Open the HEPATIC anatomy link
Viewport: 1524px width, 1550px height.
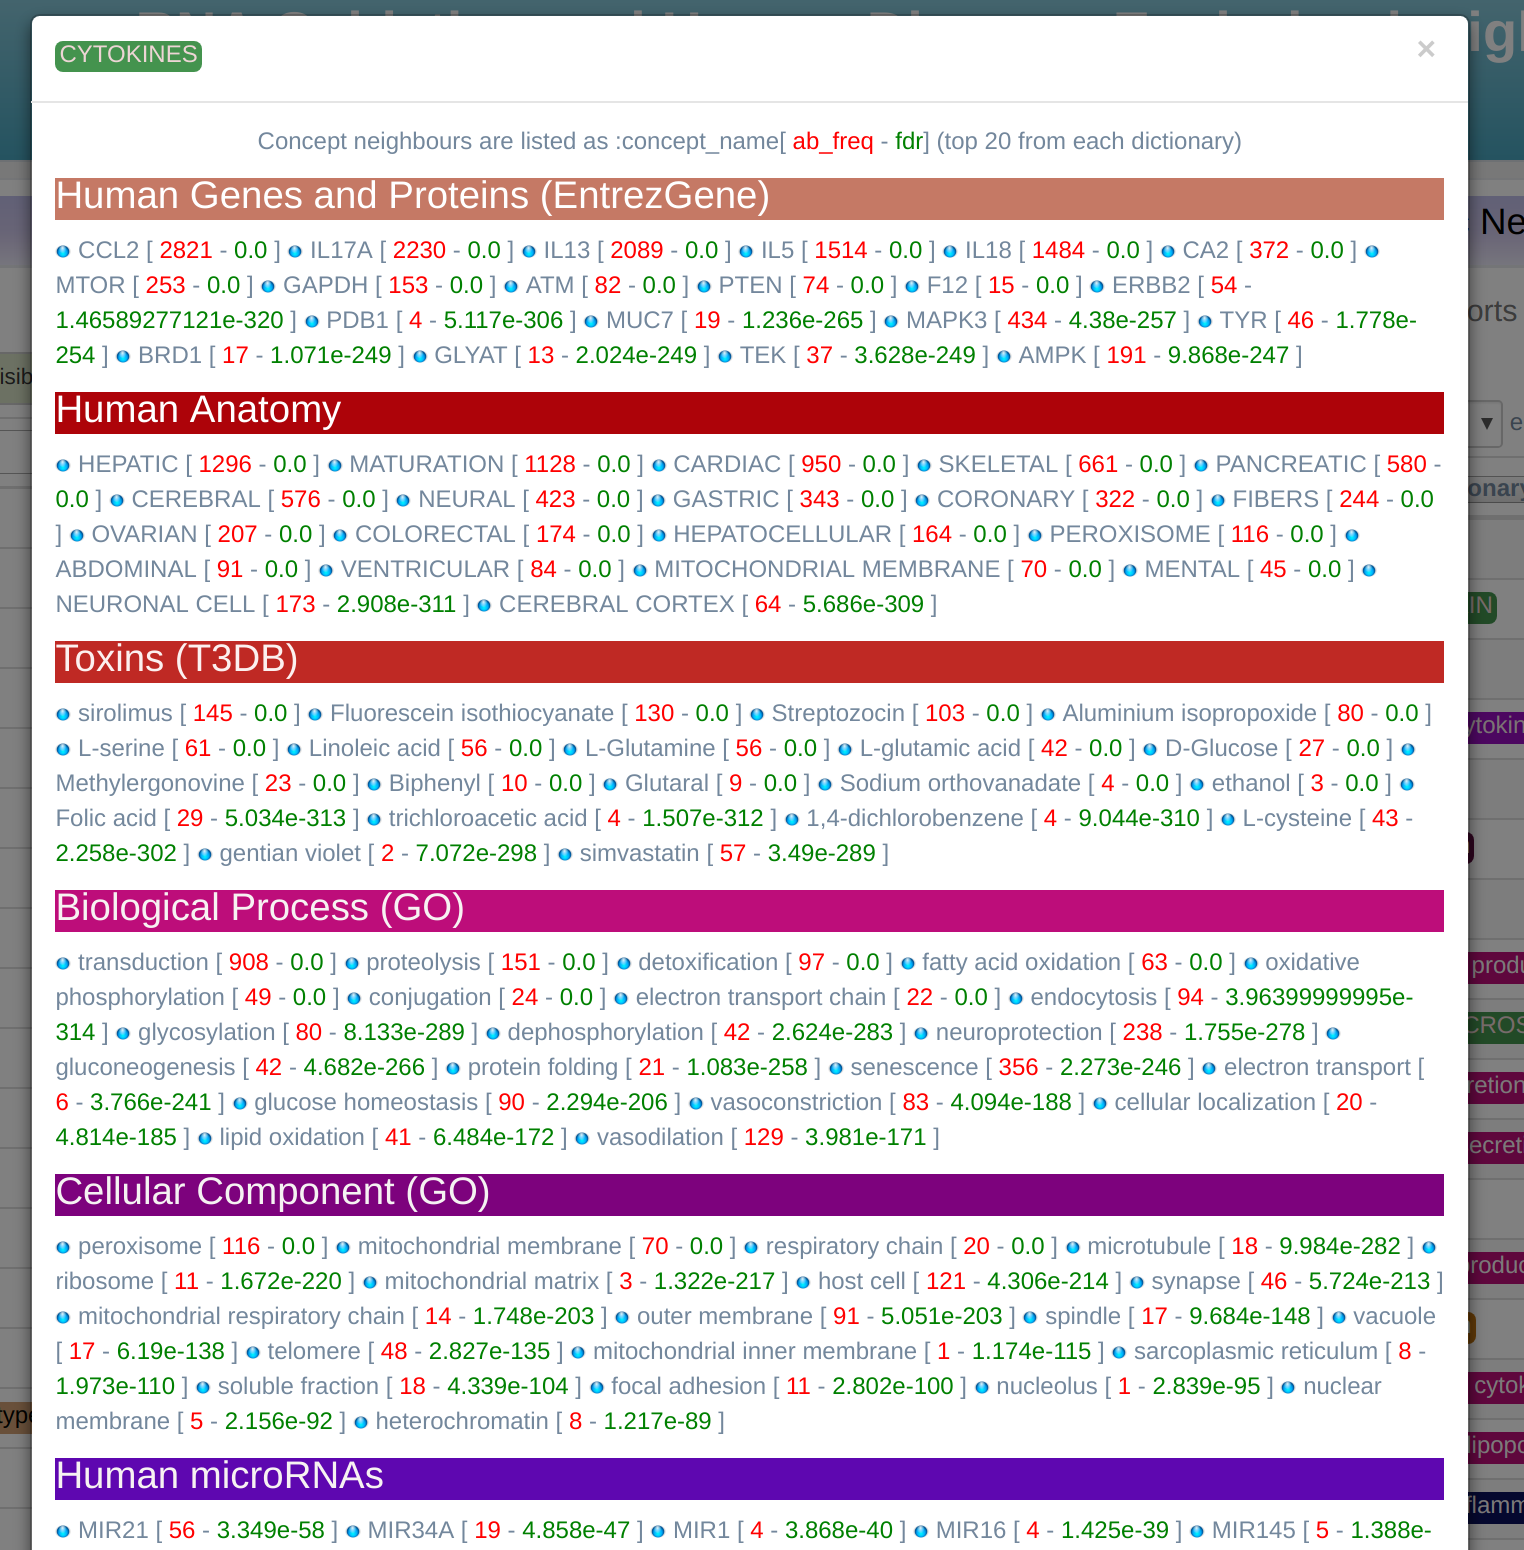[x=128, y=464]
